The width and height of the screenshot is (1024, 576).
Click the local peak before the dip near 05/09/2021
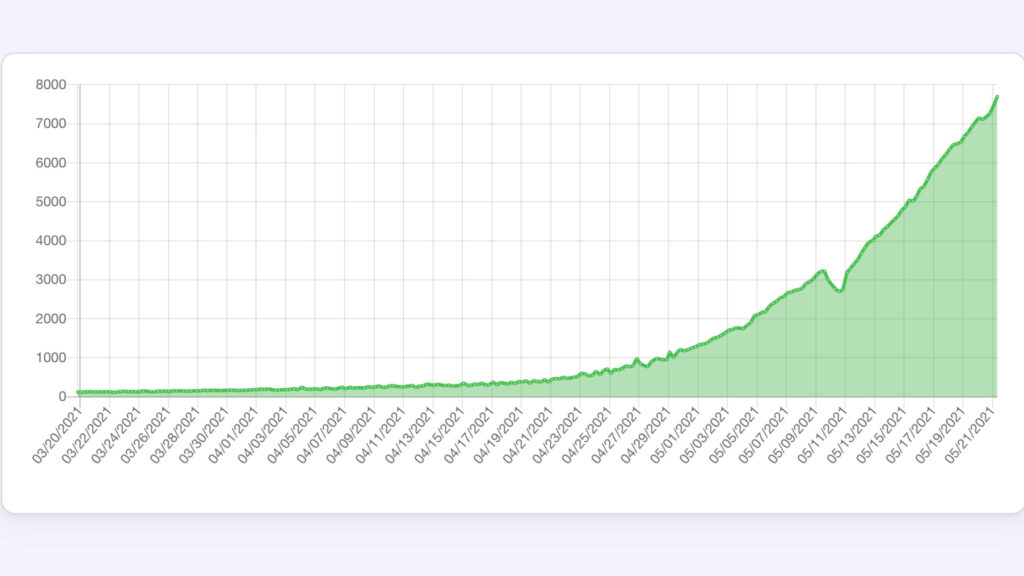(823, 271)
